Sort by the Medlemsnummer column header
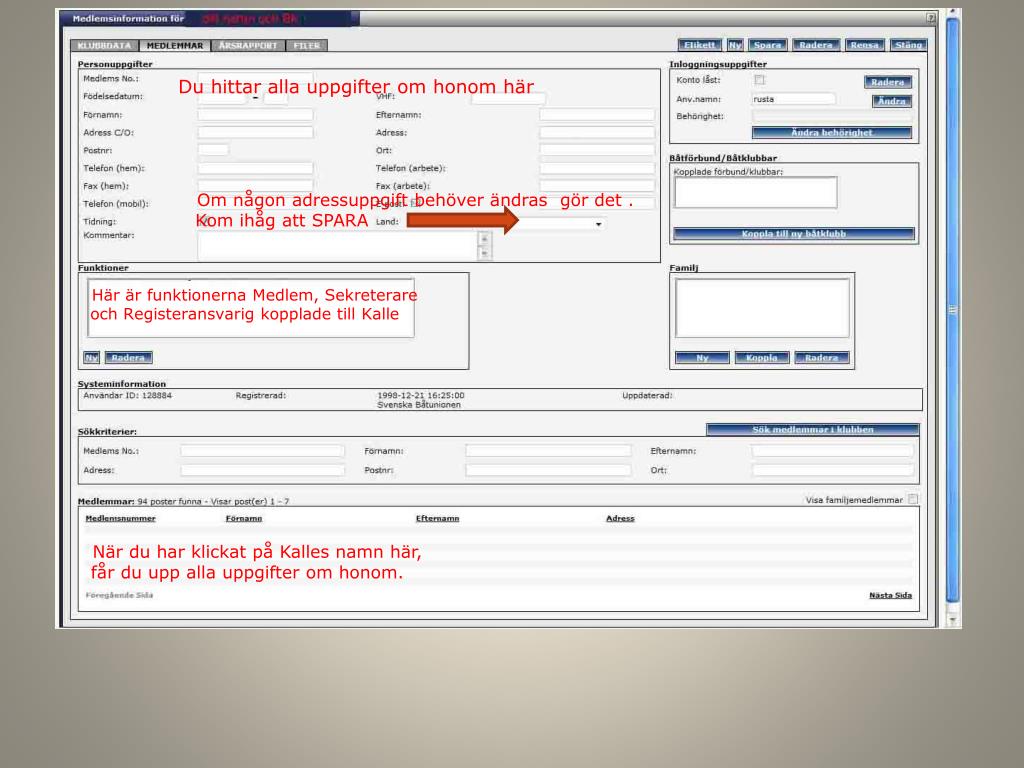Viewport: 1024px width, 768px height. pyautogui.click(x=120, y=519)
